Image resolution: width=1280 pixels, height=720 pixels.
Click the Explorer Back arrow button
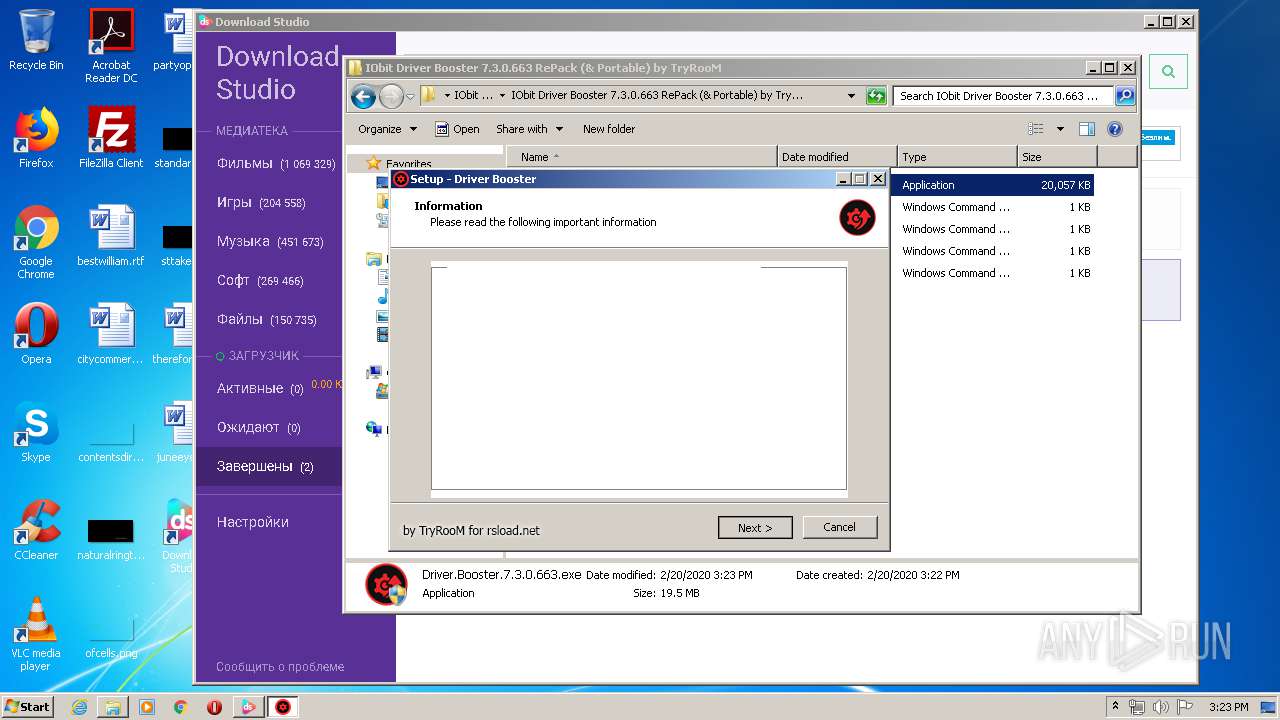point(363,96)
